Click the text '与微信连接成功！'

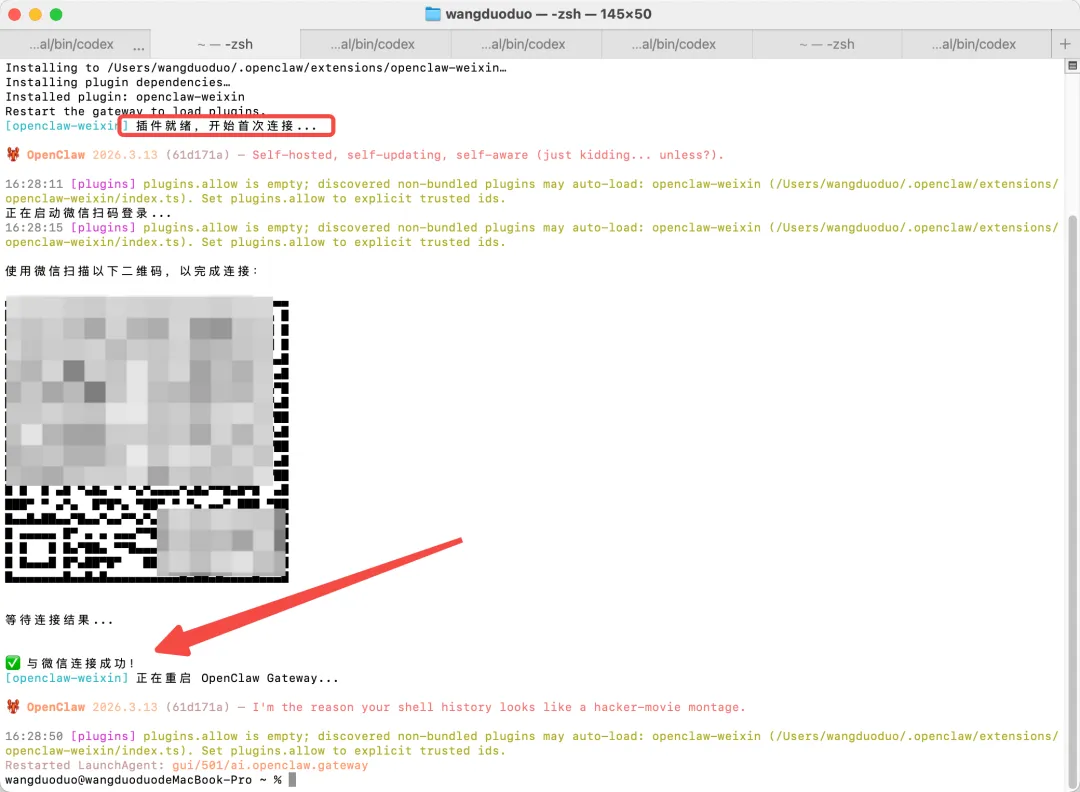[x=81, y=663]
